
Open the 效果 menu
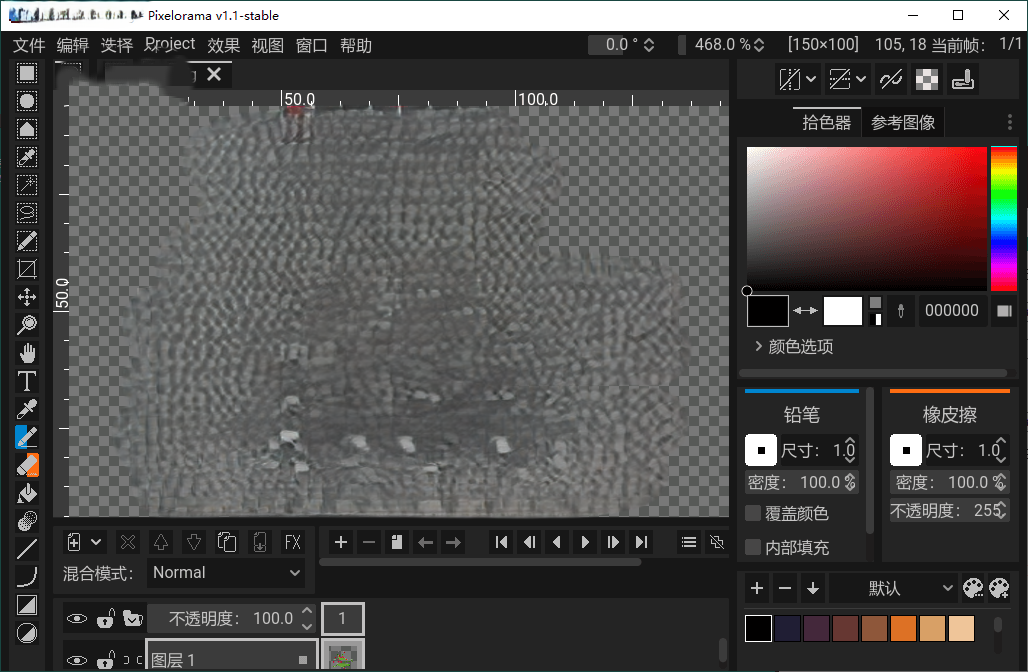[x=224, y=45]
